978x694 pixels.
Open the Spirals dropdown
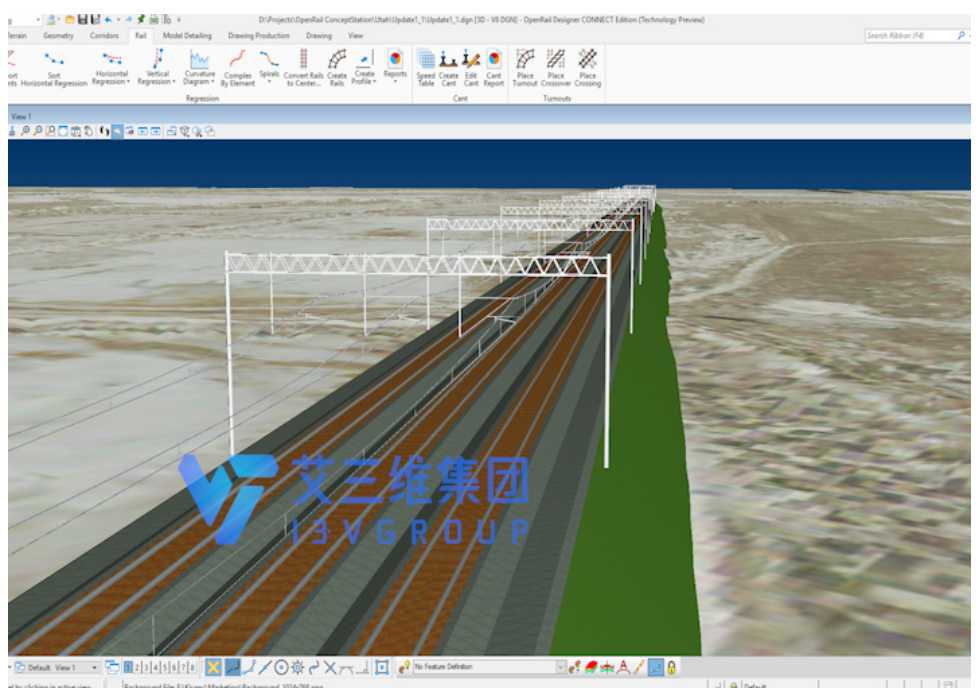coord(269,67)
